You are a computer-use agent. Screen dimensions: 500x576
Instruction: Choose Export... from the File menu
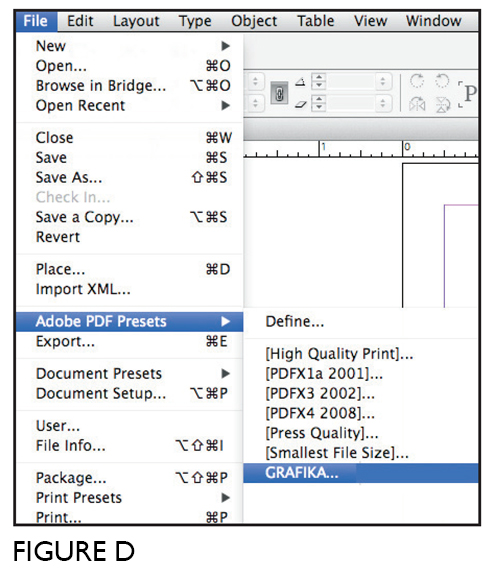[130, 341]
